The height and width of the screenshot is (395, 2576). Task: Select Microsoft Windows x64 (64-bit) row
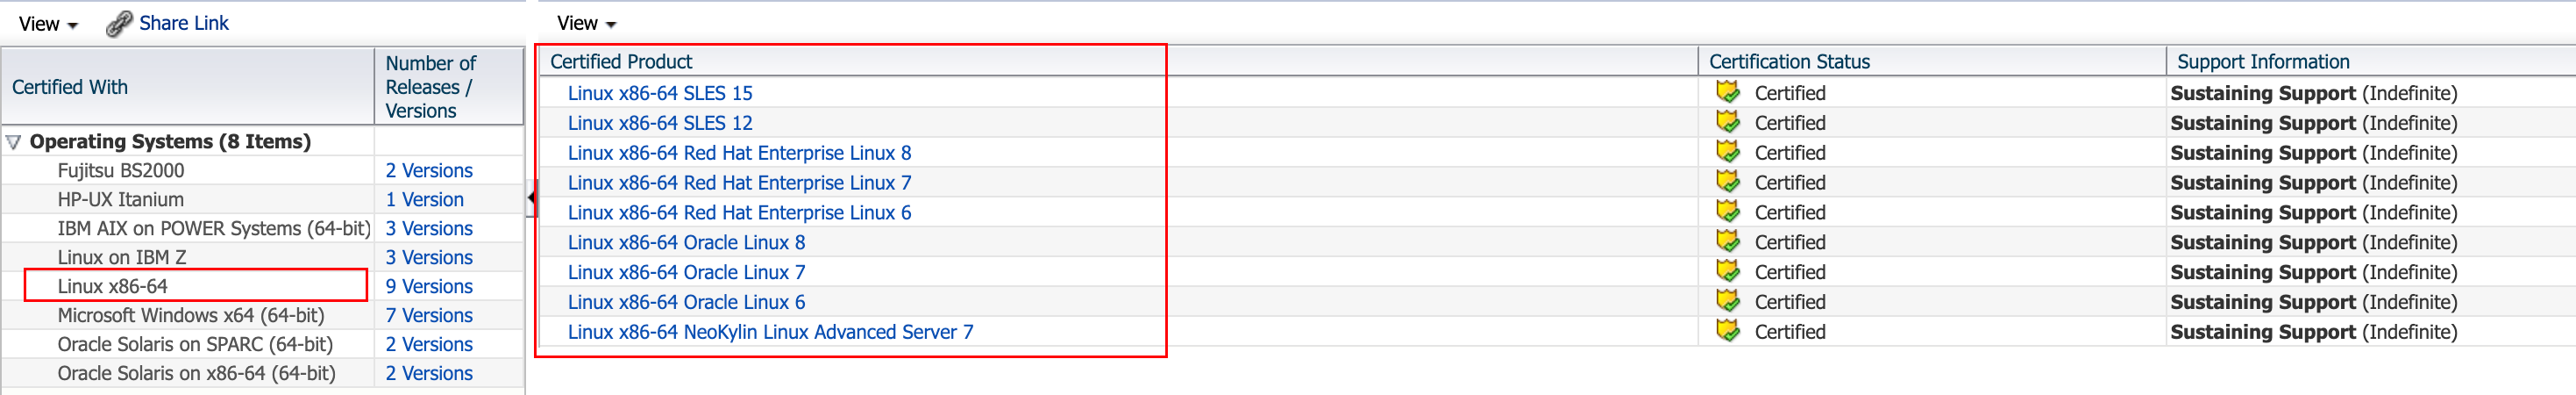190,315
